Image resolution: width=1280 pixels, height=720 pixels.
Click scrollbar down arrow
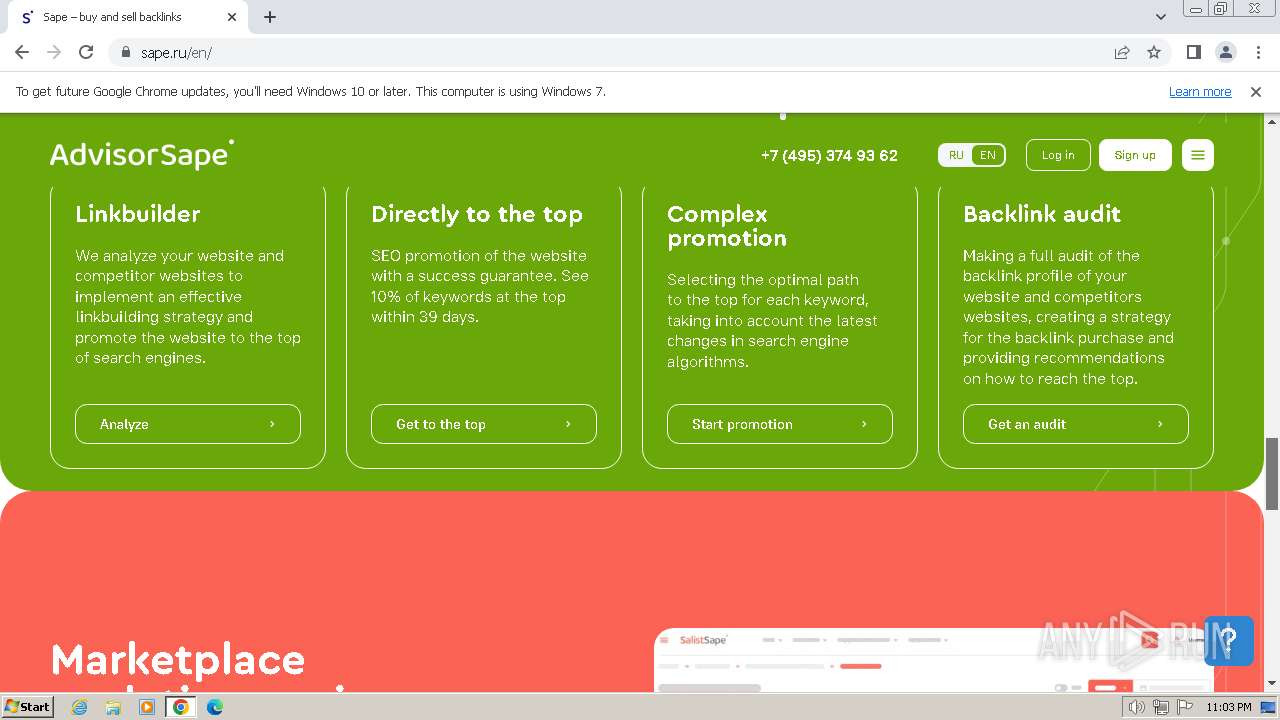click(x=1272, y=684)
